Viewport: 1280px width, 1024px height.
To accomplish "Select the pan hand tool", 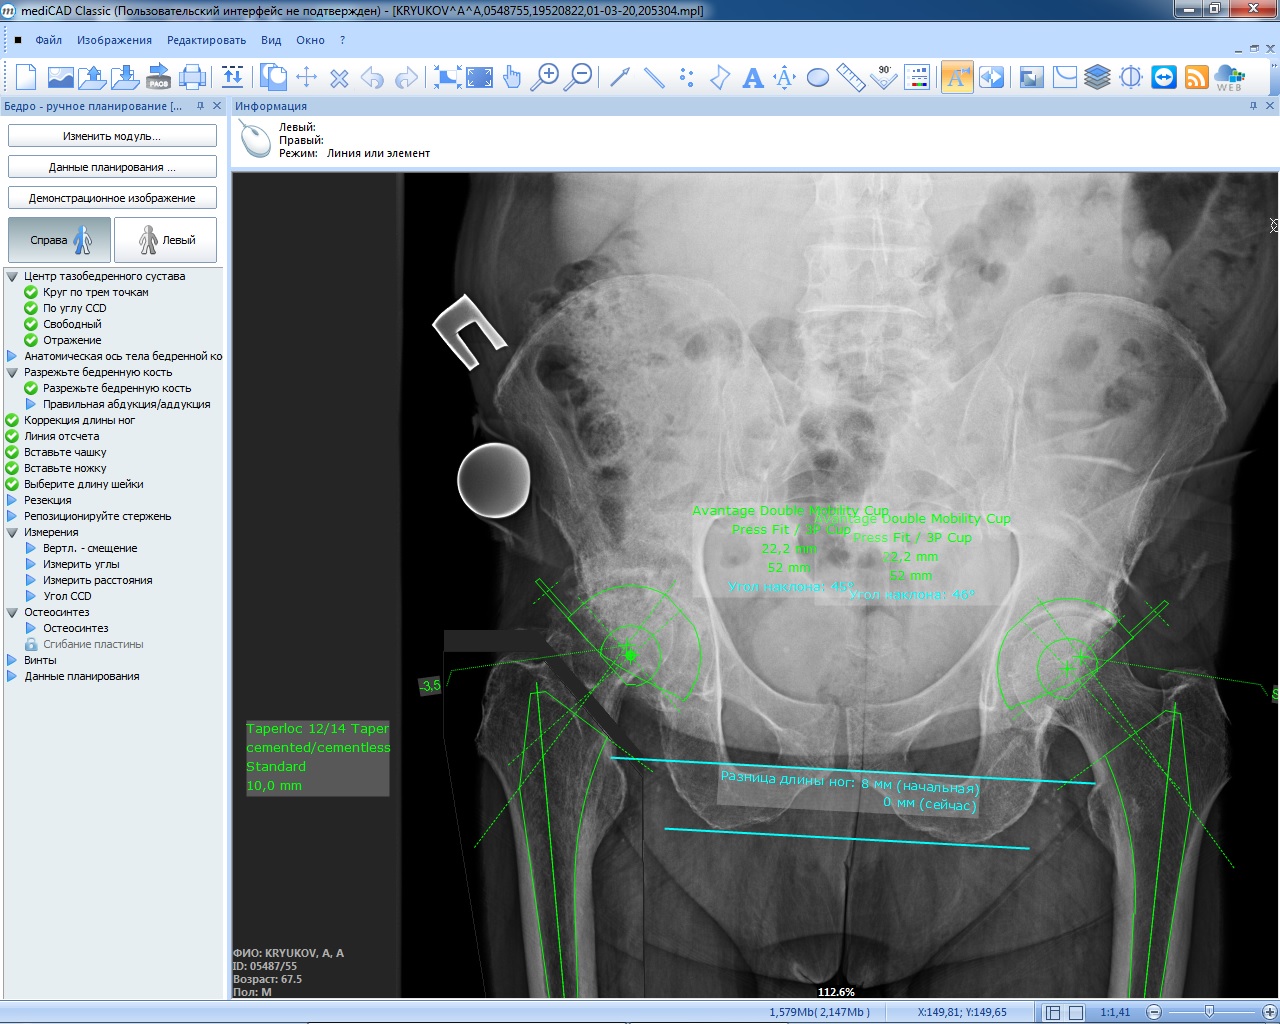I will coord(512,77).
